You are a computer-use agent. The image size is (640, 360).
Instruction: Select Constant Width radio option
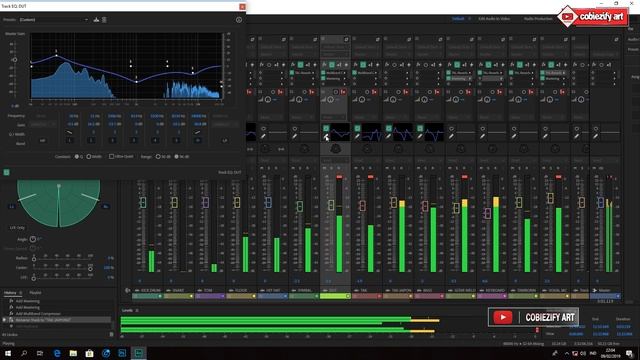(x=89, y=157)
